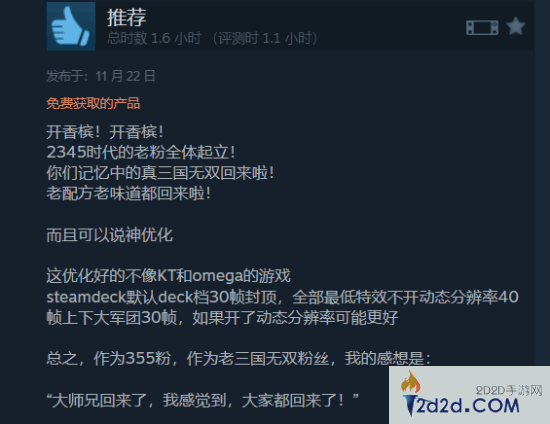Click the line 总之，作为355粉

click(x=239, y=358)
